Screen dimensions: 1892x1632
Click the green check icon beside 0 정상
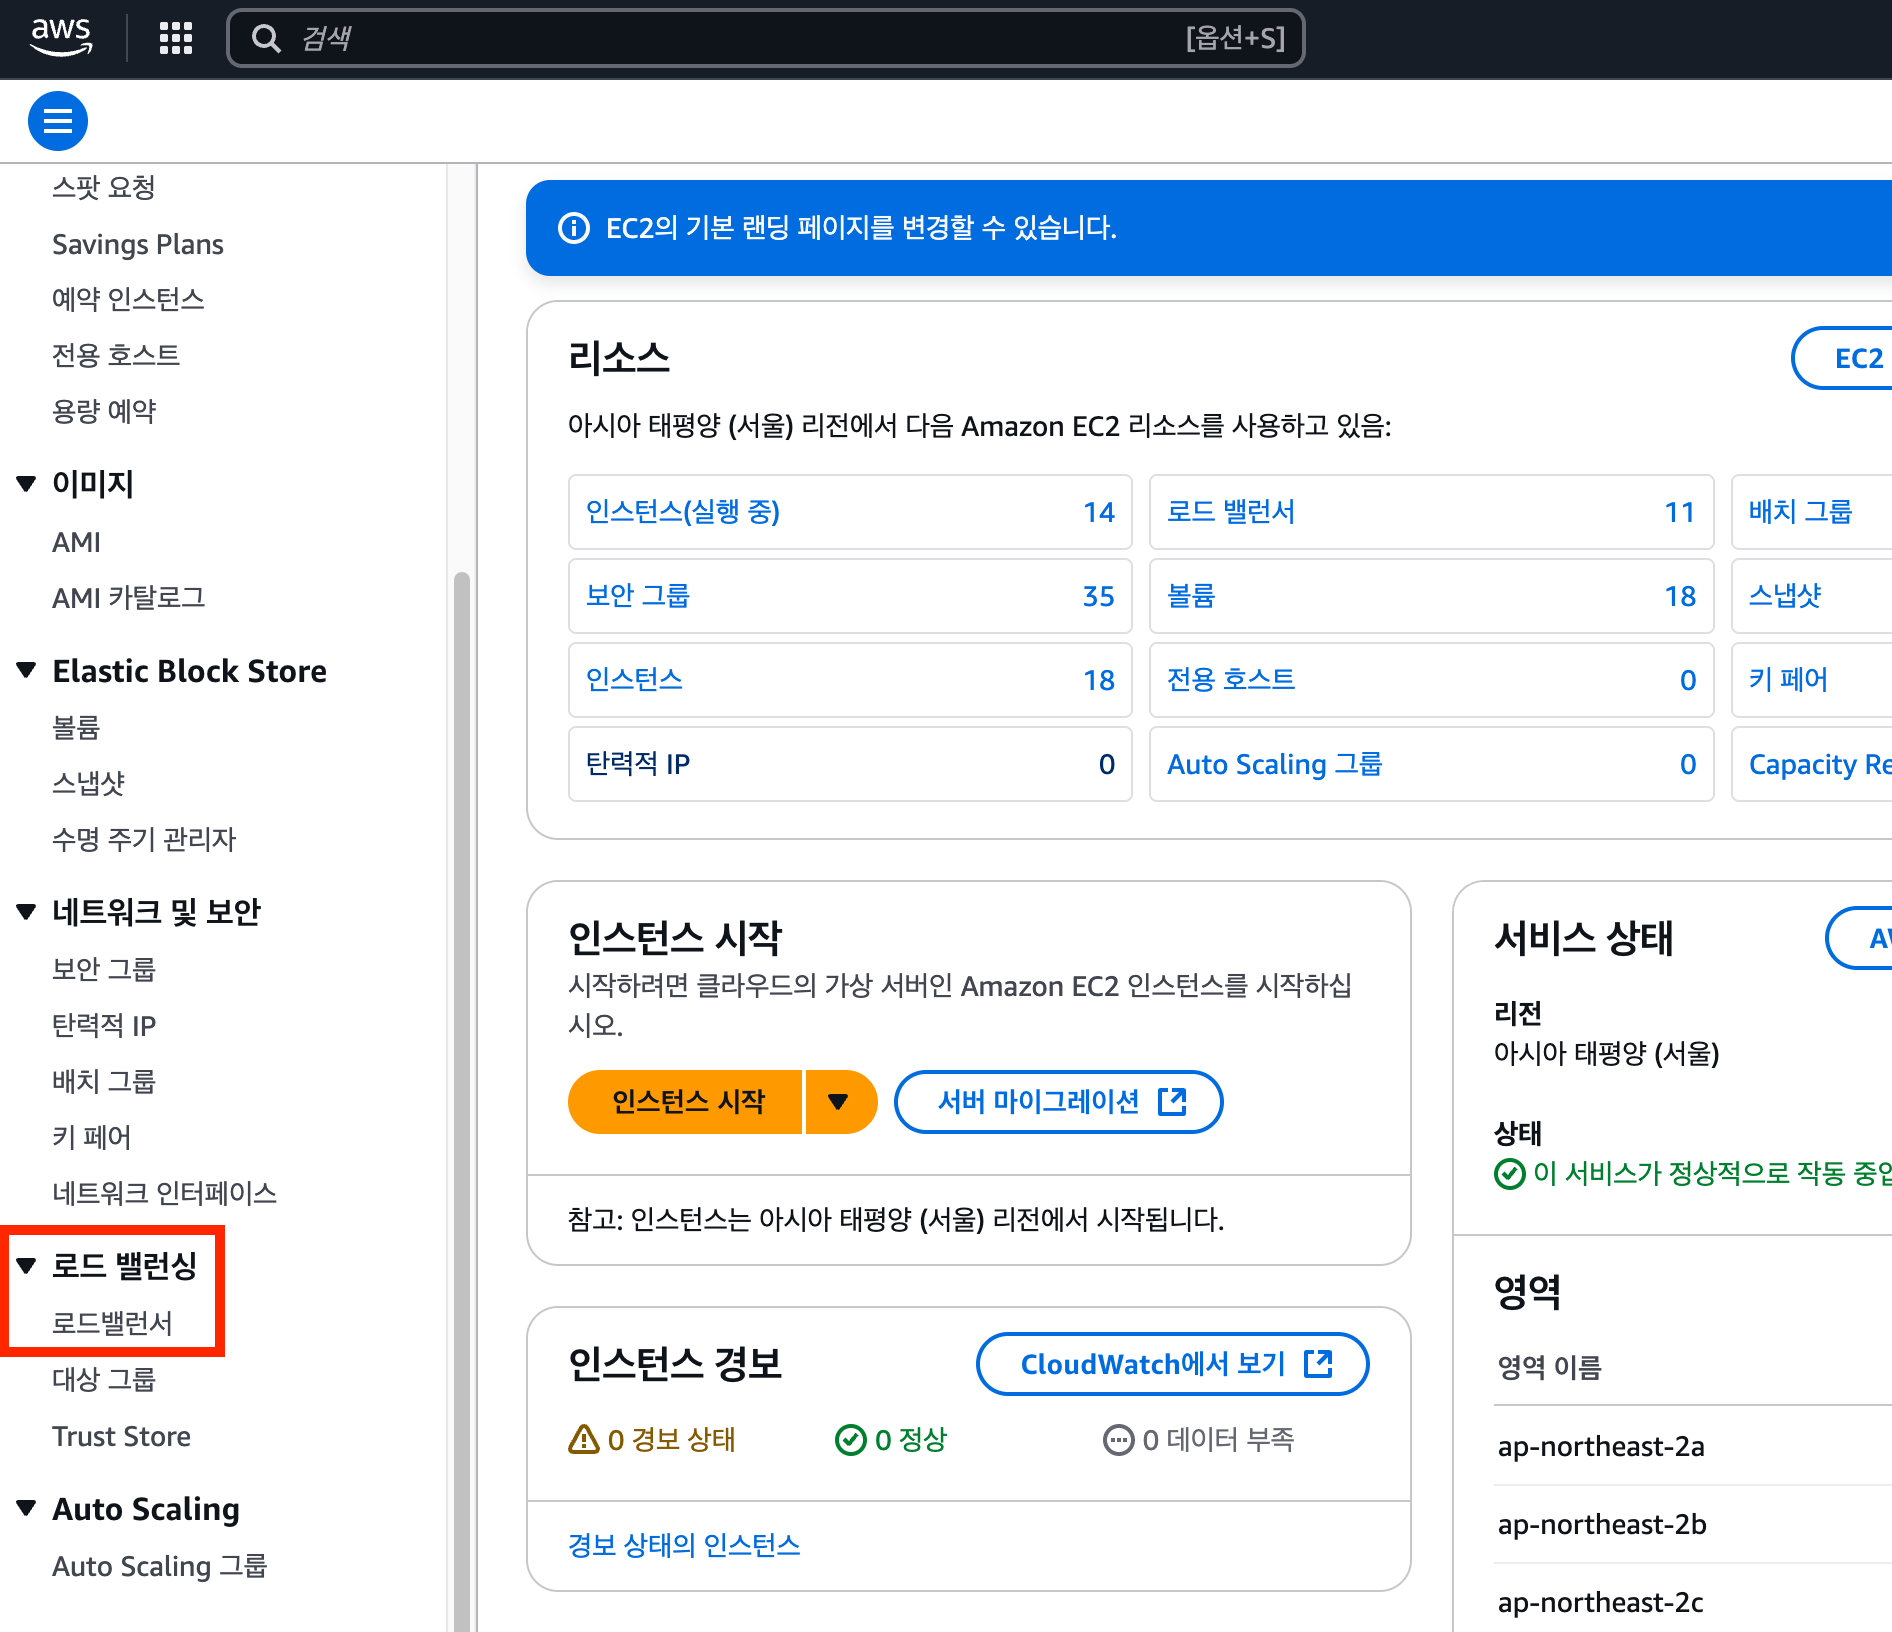tap(851, 1440)
